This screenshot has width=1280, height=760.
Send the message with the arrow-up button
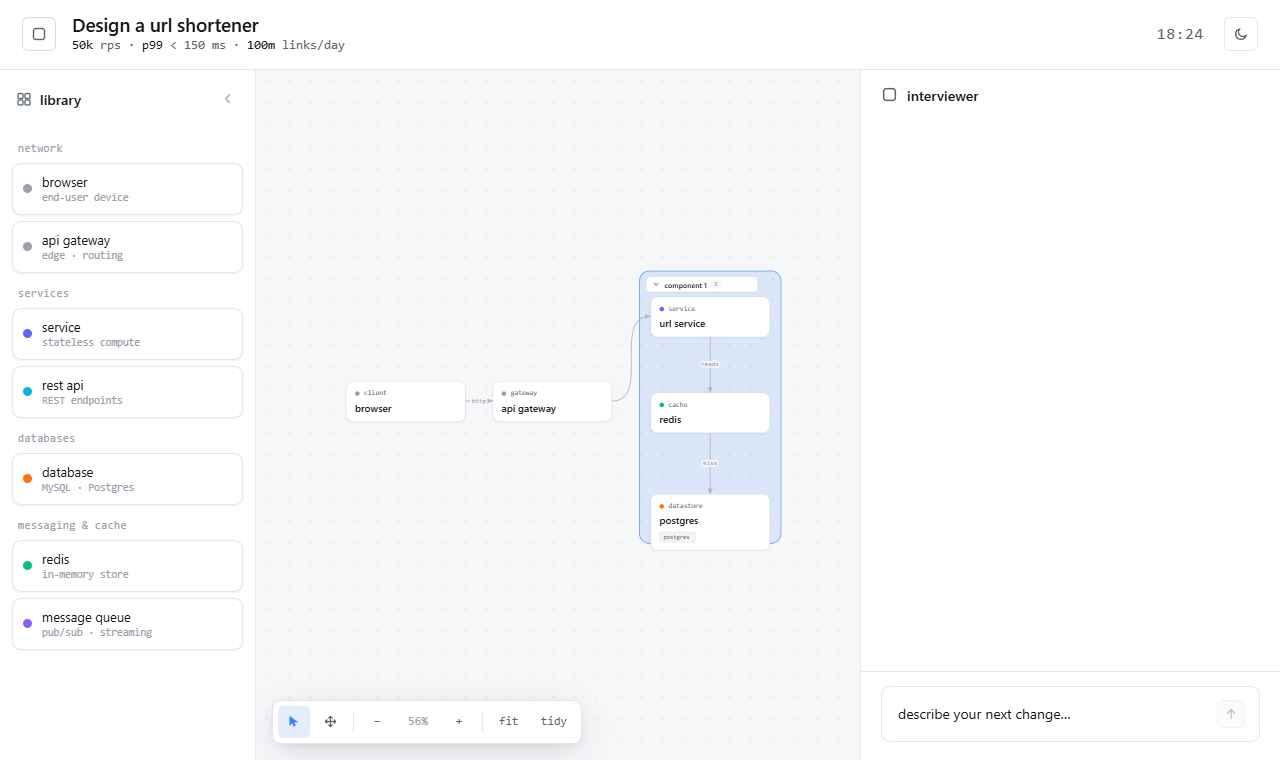click(1231, 714)
